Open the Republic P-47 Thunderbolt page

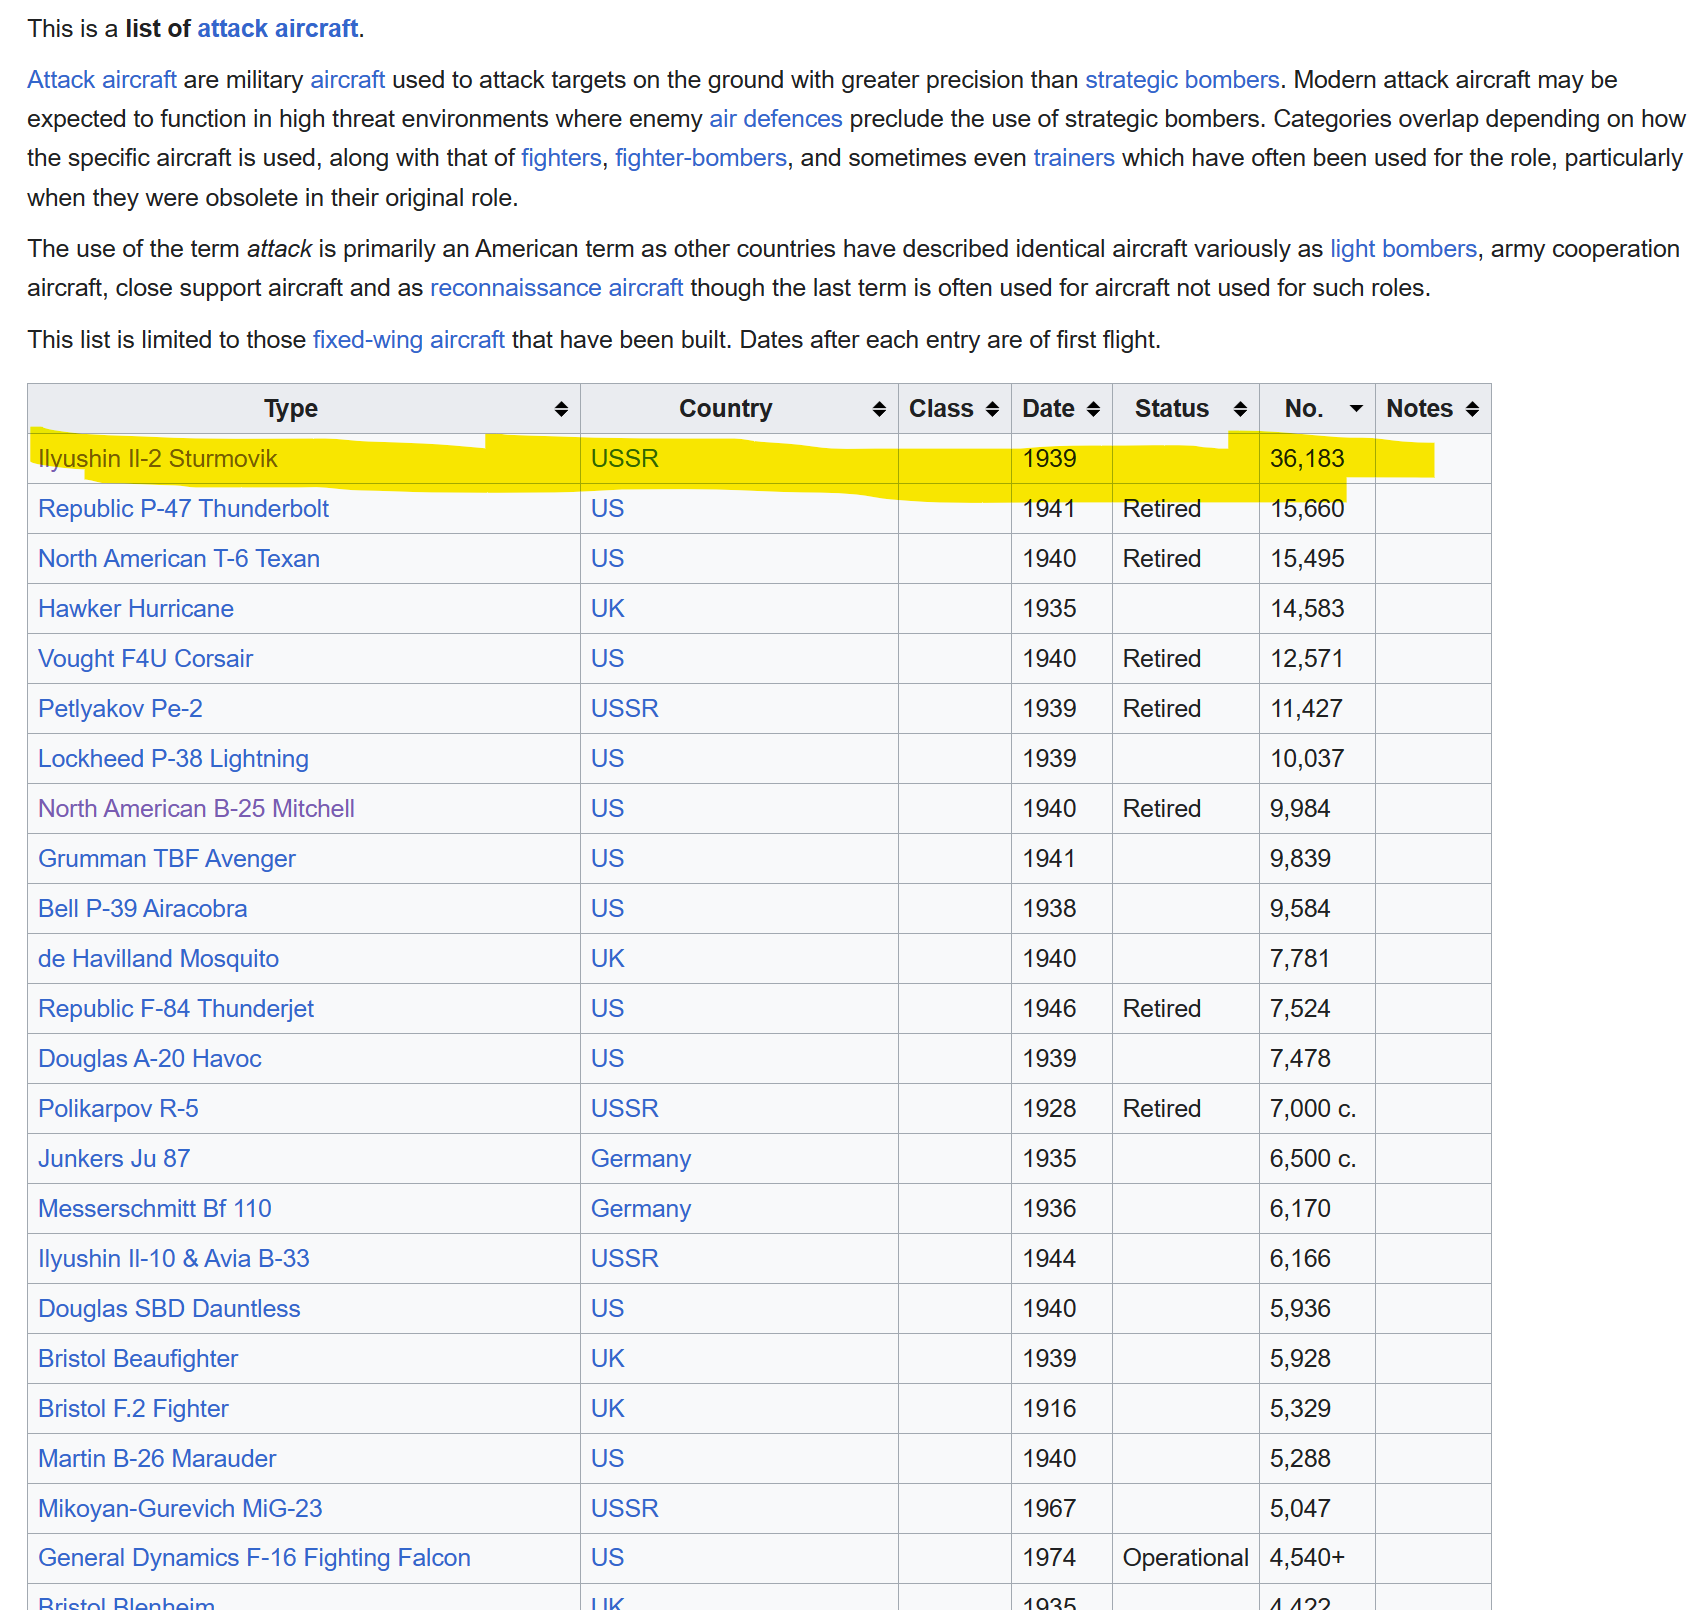coord(183,508)
